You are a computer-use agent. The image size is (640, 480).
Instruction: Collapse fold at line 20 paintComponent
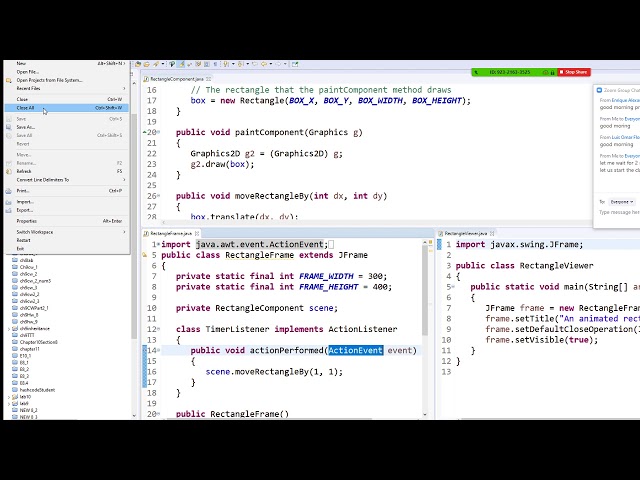(158, 132)
